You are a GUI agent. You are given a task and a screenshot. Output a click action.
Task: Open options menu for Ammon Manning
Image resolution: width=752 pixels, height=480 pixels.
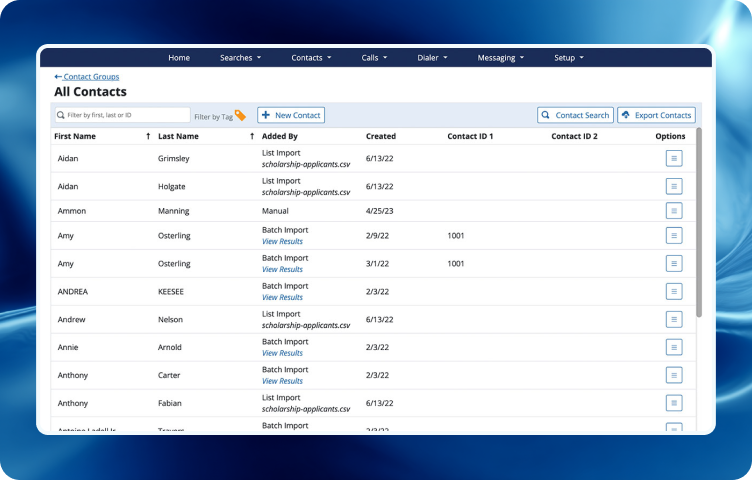[674, 211]
